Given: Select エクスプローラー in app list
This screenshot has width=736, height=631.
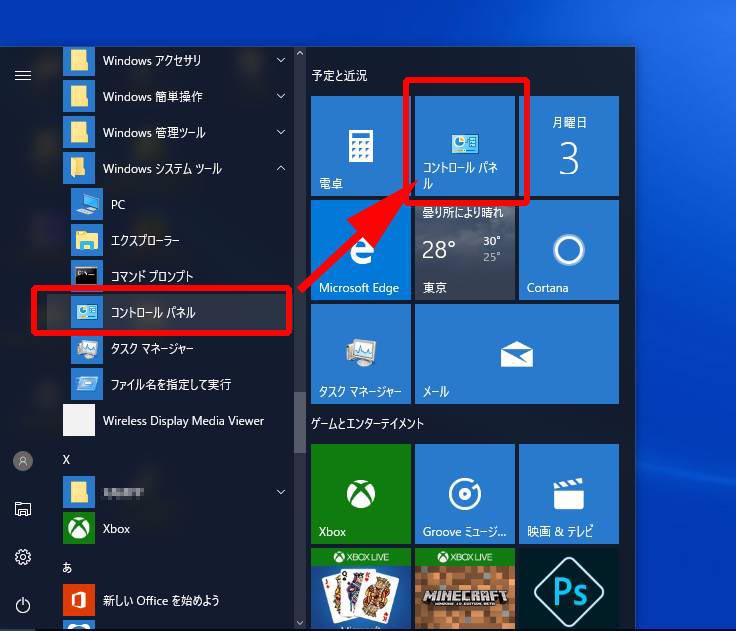Looking at the screenshot, I should [145, 240].
